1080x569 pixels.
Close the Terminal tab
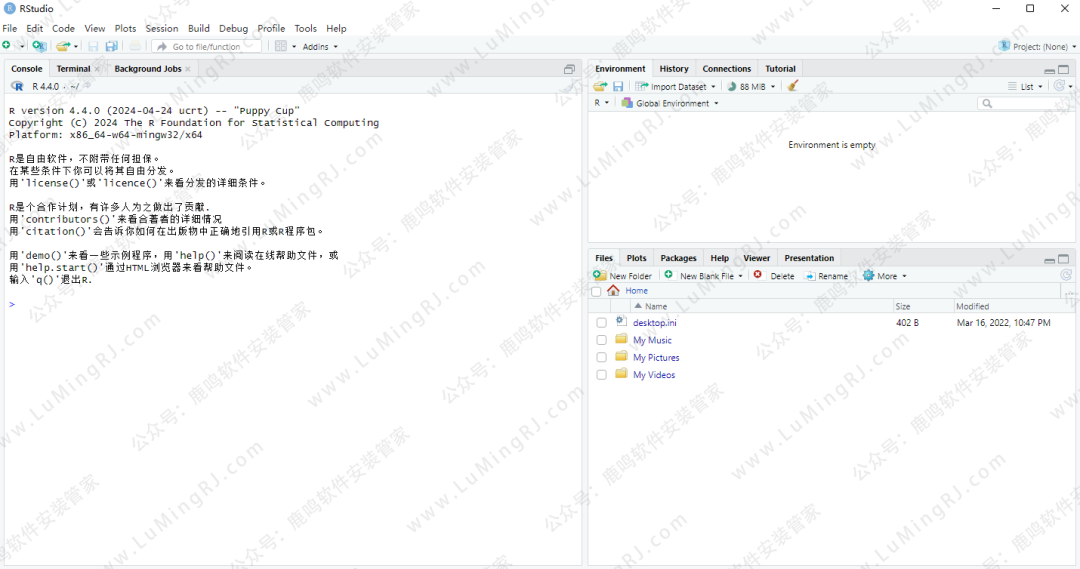pyautogui.click(x=97, y=69)
